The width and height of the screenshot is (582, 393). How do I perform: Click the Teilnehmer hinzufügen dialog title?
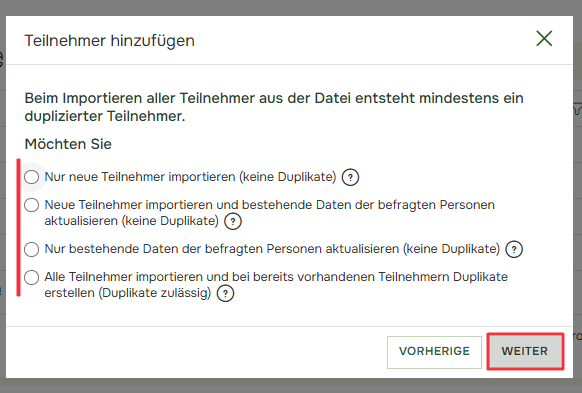click(x=109, y=40)
